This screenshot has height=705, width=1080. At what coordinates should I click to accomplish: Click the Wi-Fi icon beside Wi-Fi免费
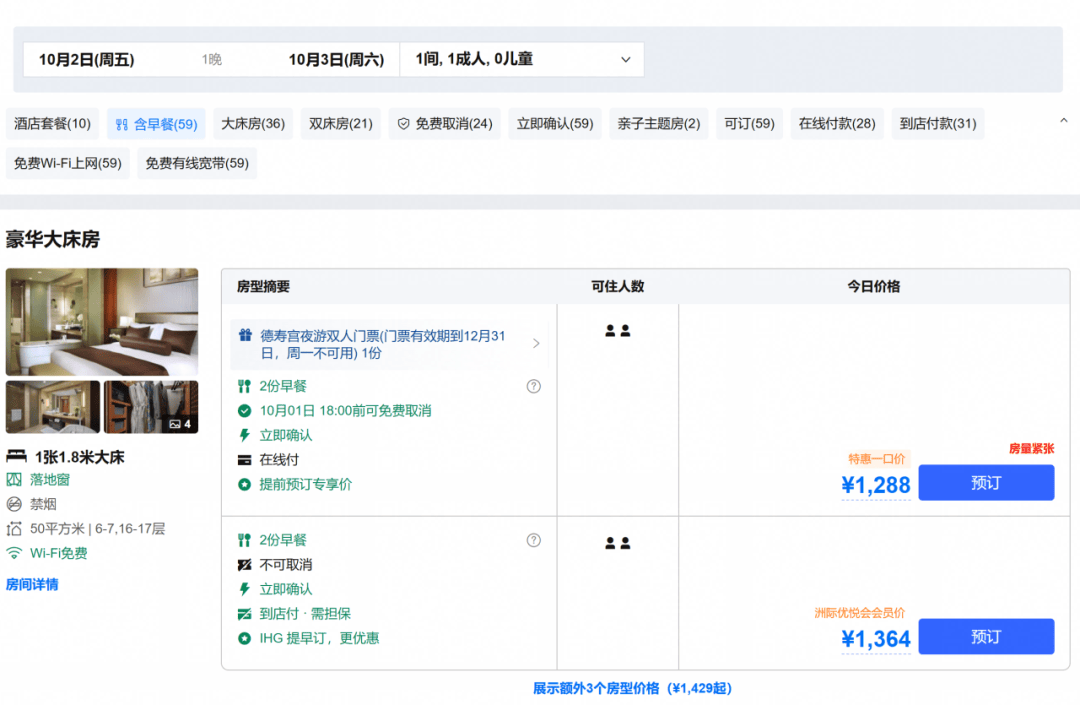[14, 553]
